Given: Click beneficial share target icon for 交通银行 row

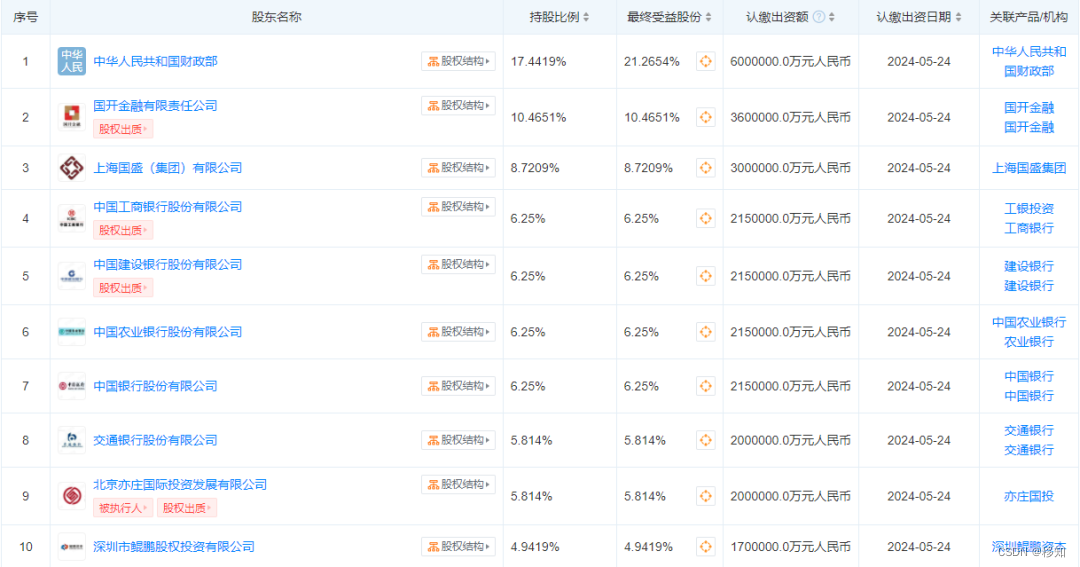Looking at the screenshot, I should tap(705, 440).
